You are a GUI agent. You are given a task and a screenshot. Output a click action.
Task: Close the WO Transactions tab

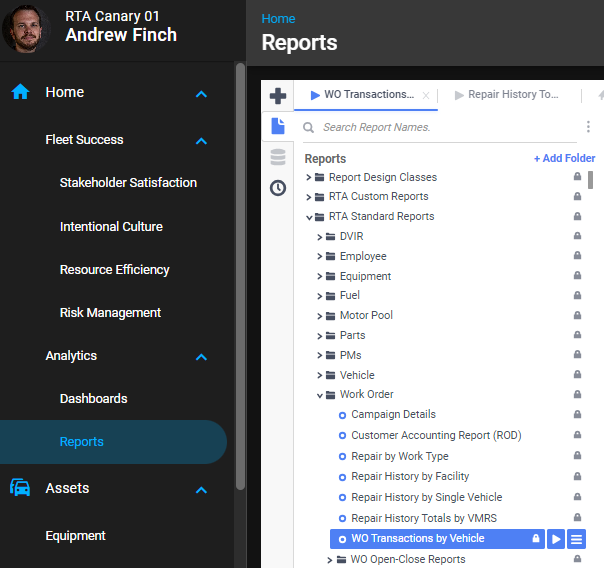(x=426, y=96)
